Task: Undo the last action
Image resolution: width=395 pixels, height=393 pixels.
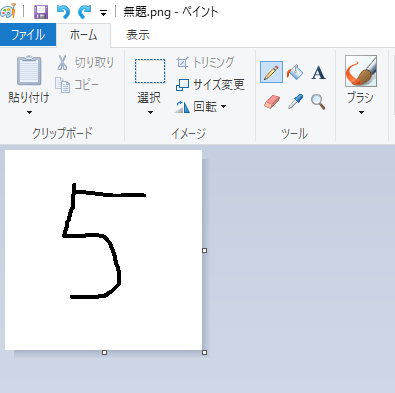Action: pyautogui.click(x=63, y=12)
